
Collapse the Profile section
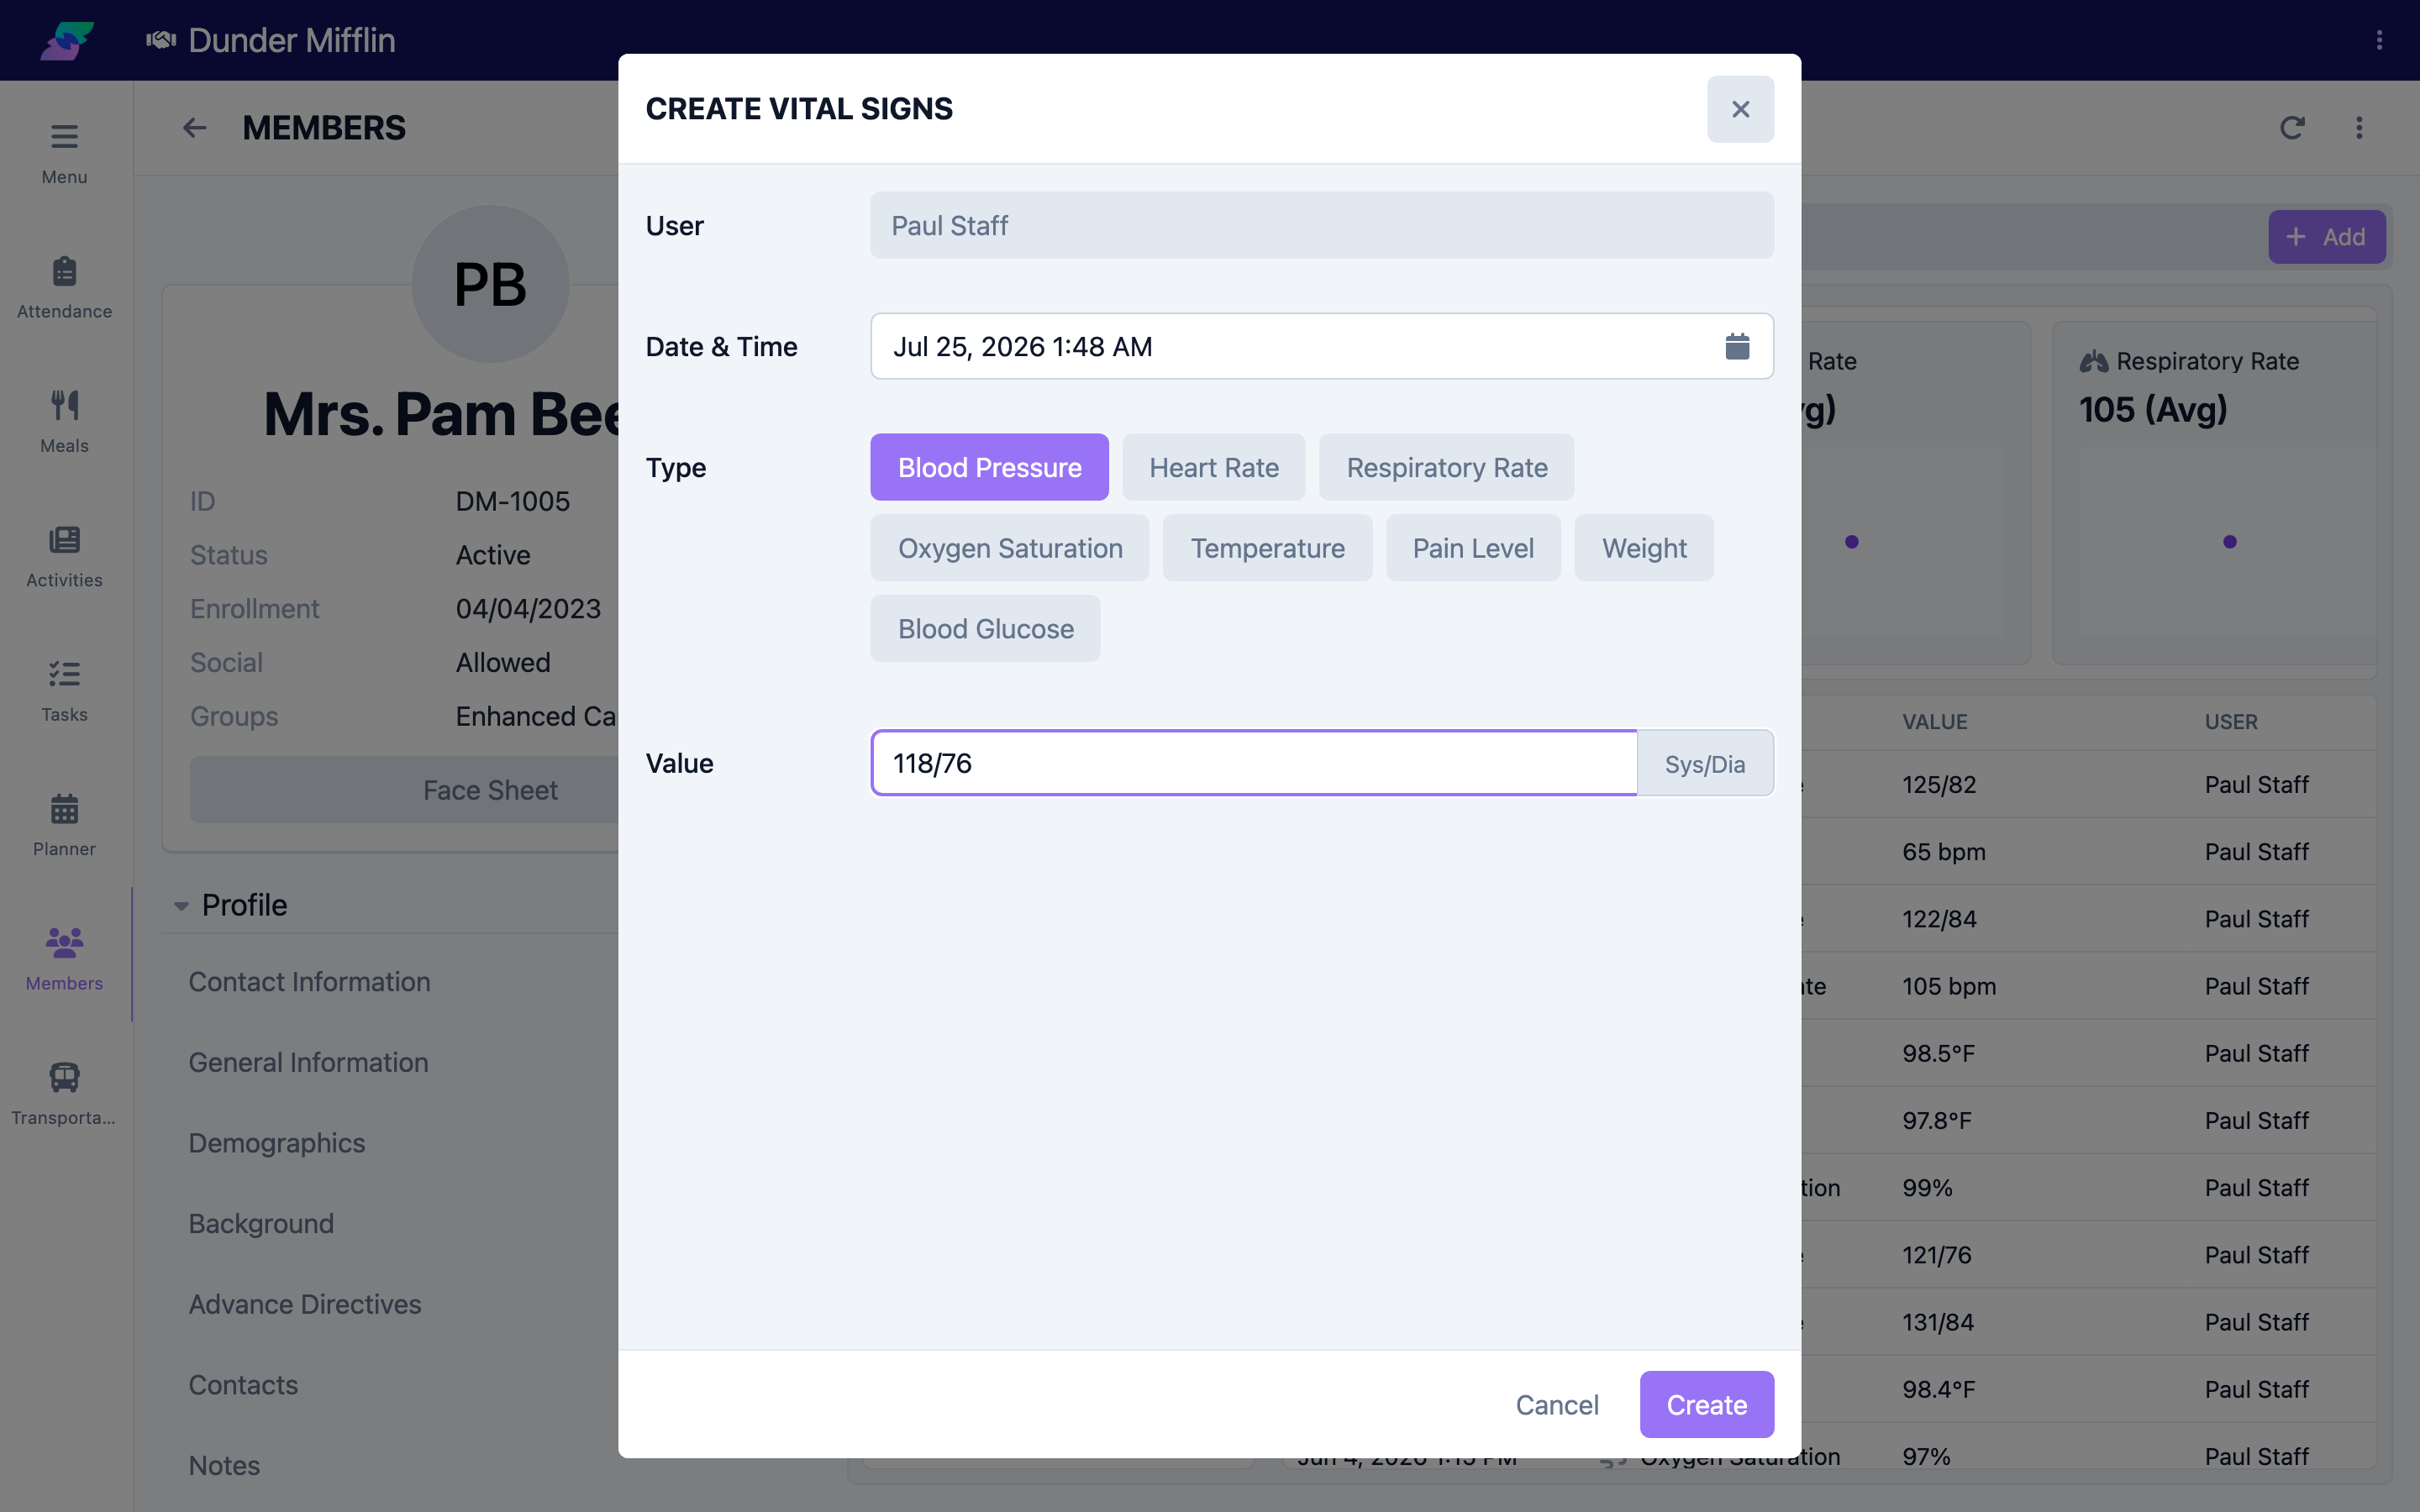point(181,906)
